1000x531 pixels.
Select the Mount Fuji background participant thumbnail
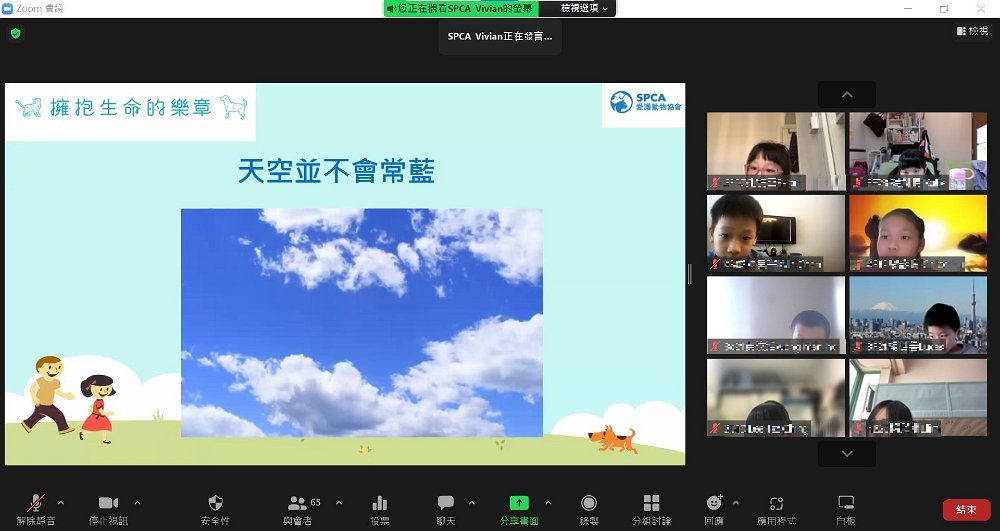[917, 315]
